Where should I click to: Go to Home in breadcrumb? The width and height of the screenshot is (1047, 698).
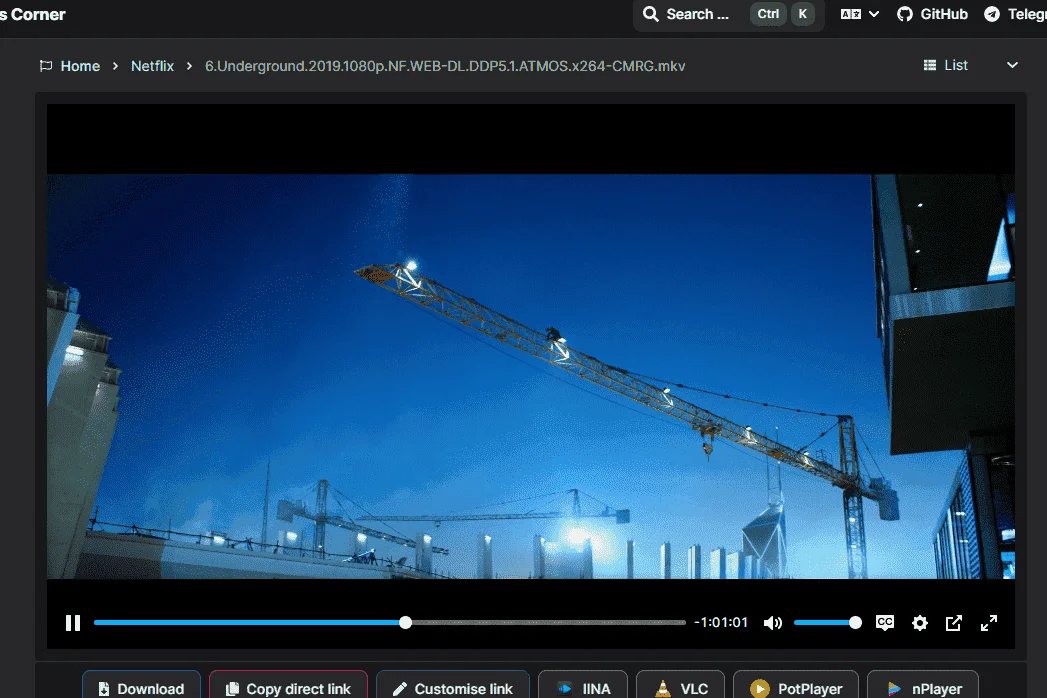click(x=80, y=66)
